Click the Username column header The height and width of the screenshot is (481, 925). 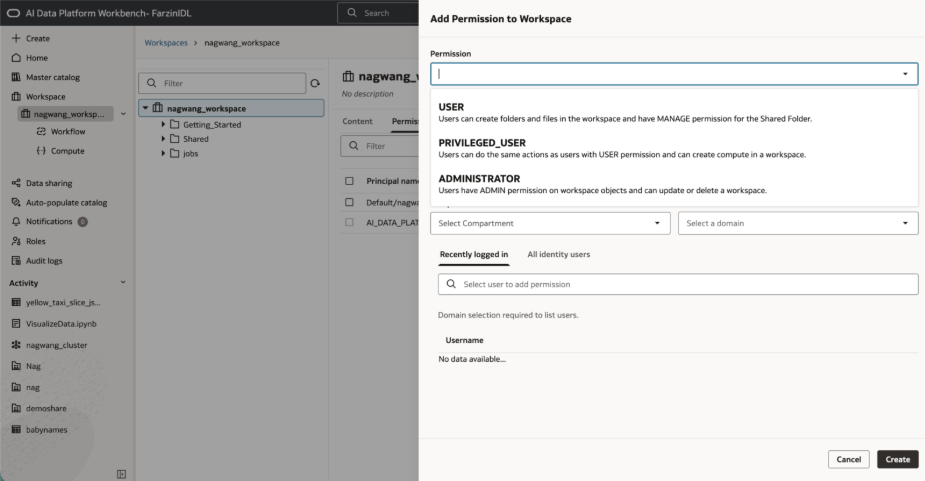pos(464,340)
